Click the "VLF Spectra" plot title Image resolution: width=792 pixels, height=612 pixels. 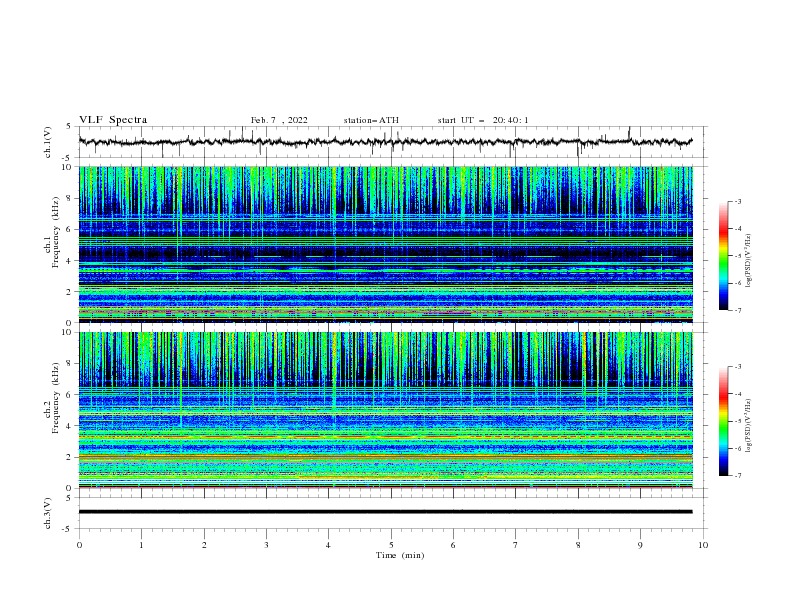[113, 120]
